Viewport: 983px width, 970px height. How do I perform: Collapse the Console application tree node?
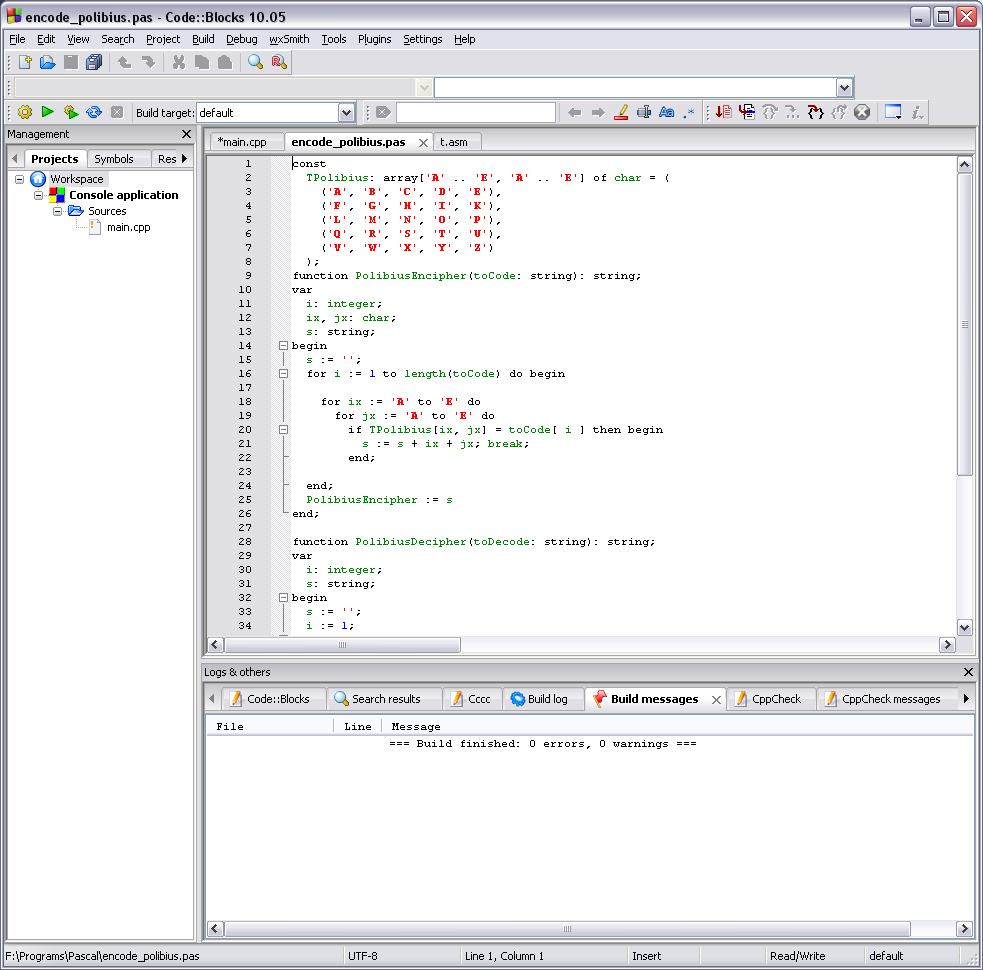[x=39, y=195]
